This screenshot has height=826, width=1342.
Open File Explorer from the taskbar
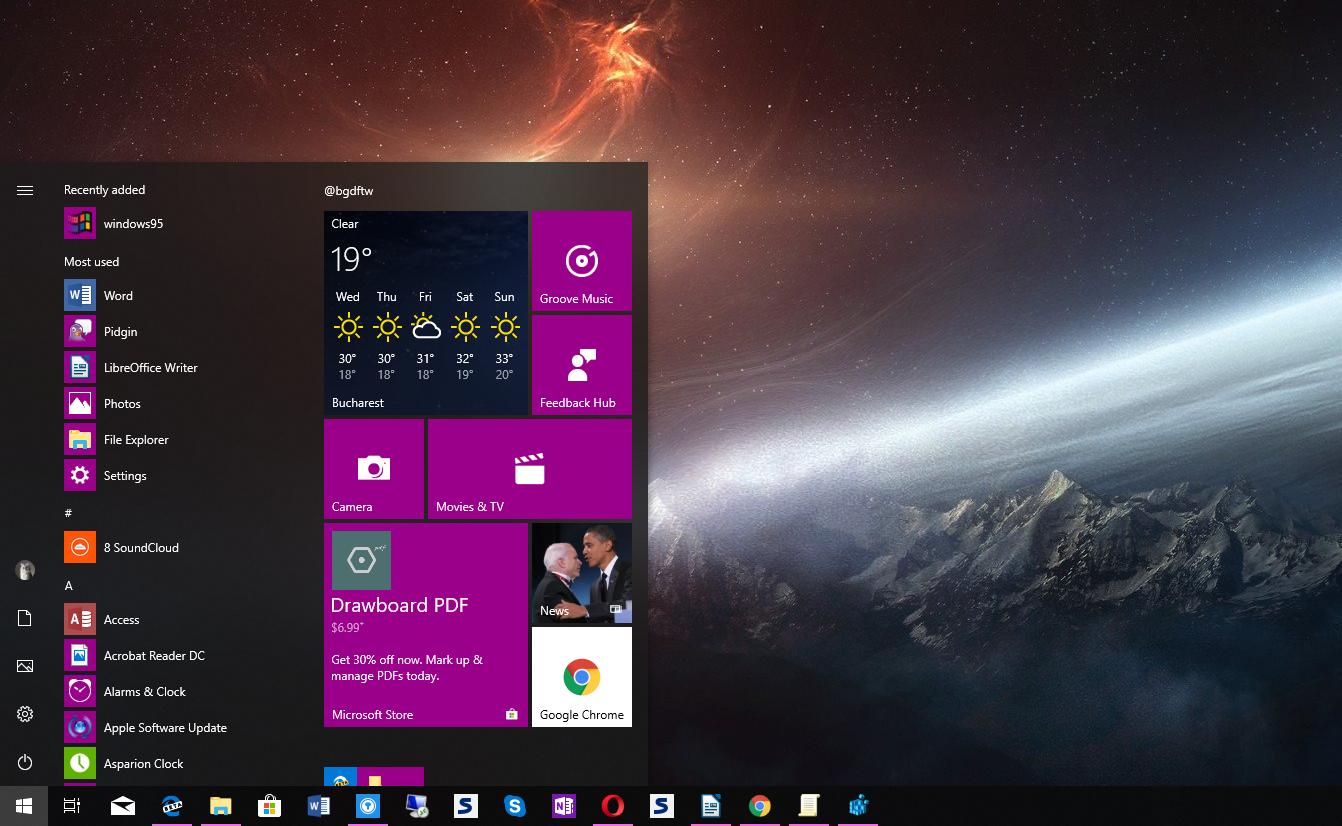coord(221,806)
